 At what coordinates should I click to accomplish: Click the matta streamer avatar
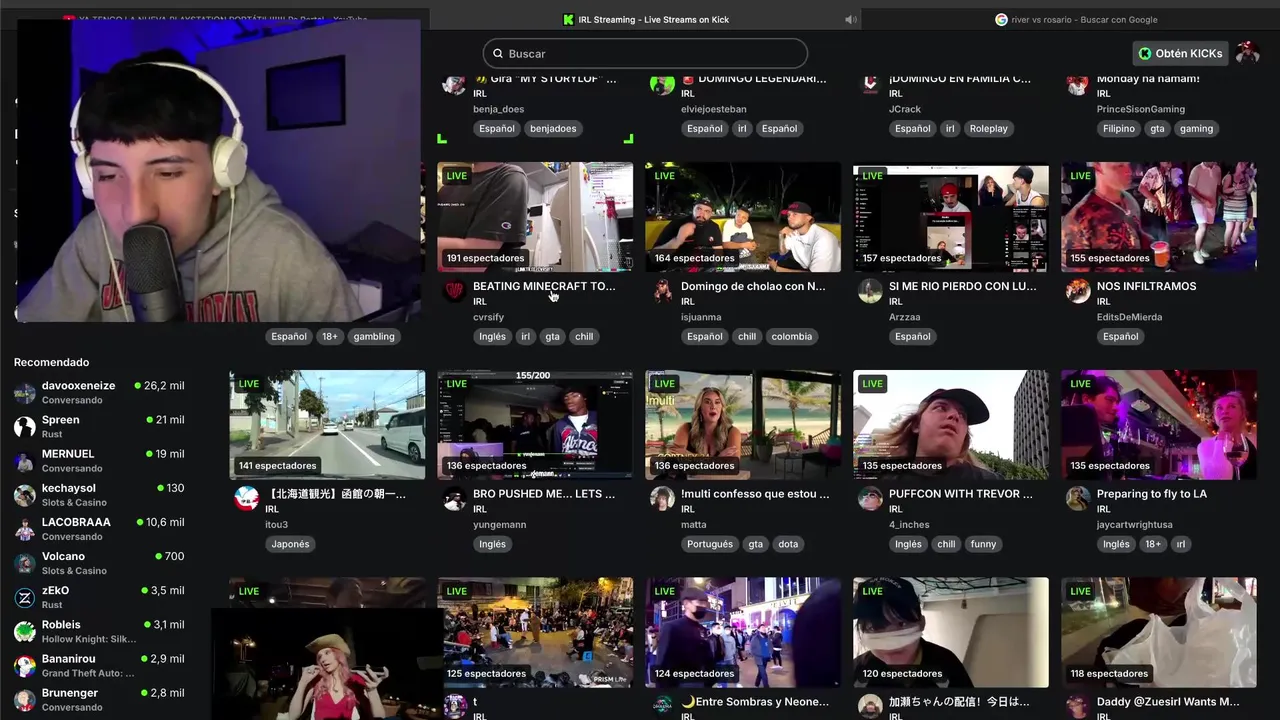662,498
